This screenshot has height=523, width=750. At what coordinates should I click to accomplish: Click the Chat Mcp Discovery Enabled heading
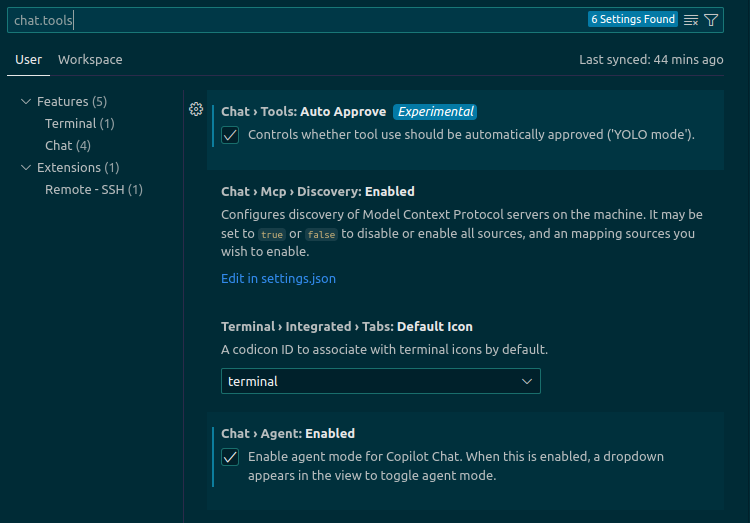(x=317, y=191)
